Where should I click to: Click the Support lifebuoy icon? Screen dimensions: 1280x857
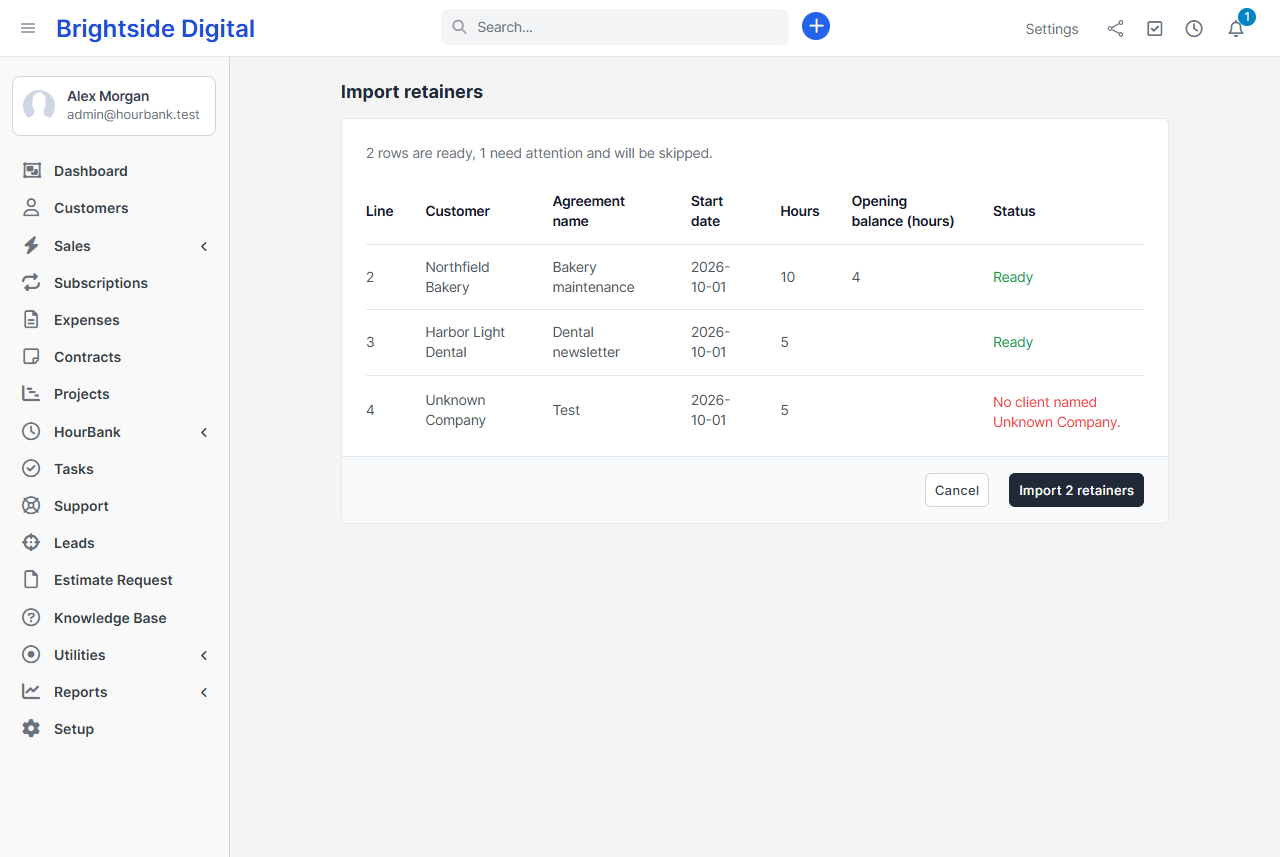31,506
